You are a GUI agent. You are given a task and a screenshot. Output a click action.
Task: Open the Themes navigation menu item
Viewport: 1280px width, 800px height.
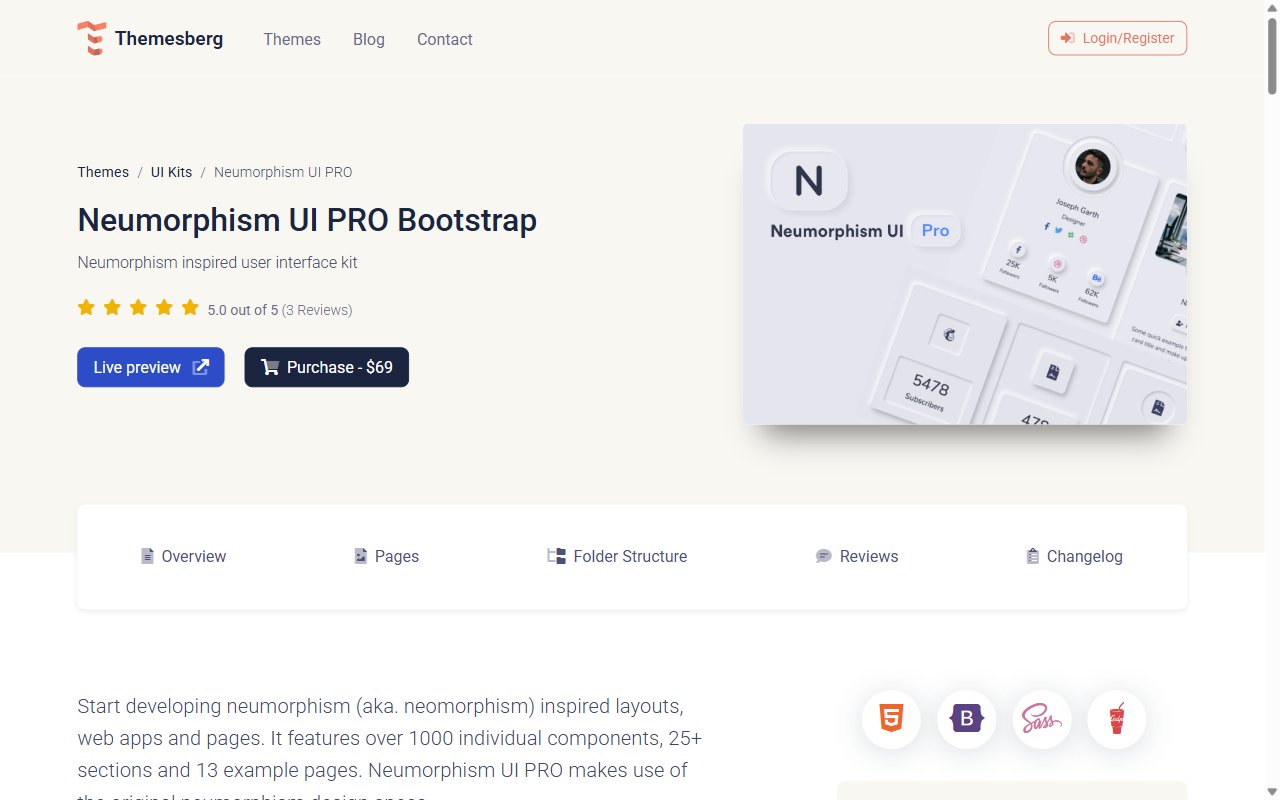[x=292, y=39]
